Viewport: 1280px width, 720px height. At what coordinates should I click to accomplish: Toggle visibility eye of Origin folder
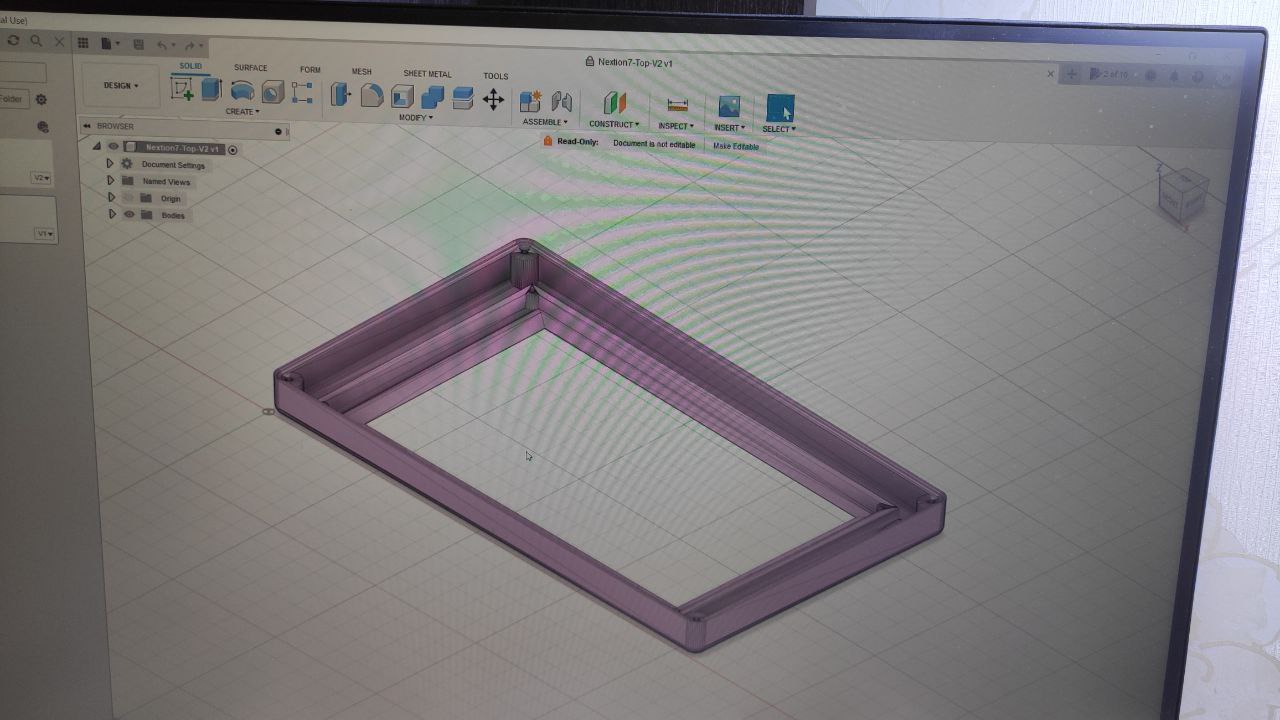coord(128,198)
